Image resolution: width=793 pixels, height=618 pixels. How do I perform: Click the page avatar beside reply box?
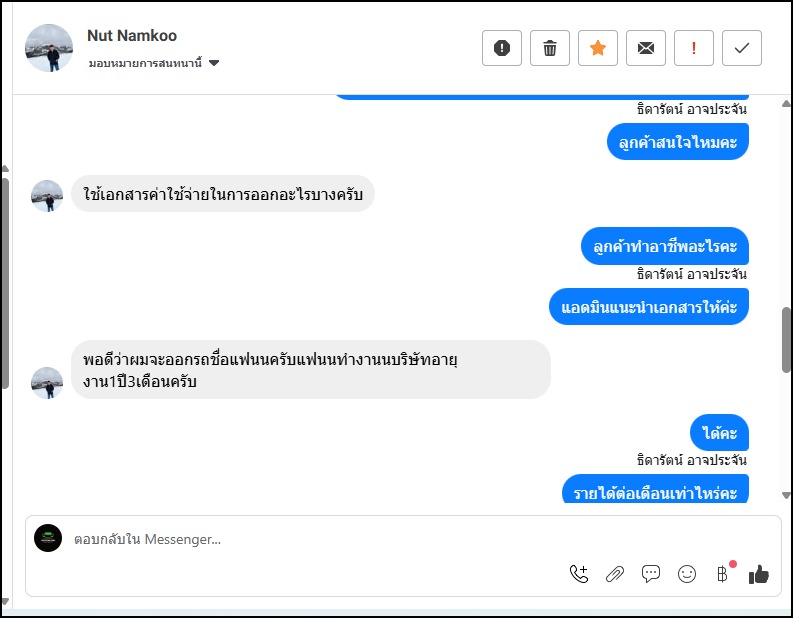[48, 538]
